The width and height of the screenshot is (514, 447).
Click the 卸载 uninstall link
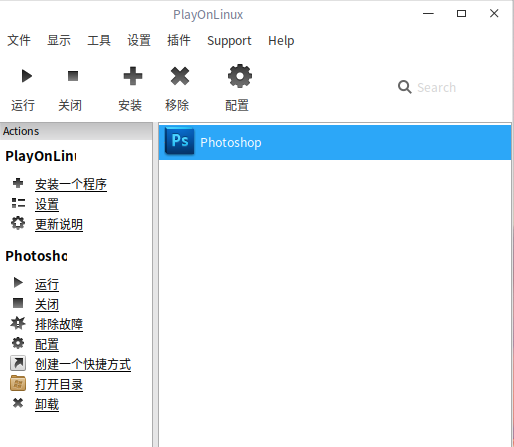coord(47,404)
